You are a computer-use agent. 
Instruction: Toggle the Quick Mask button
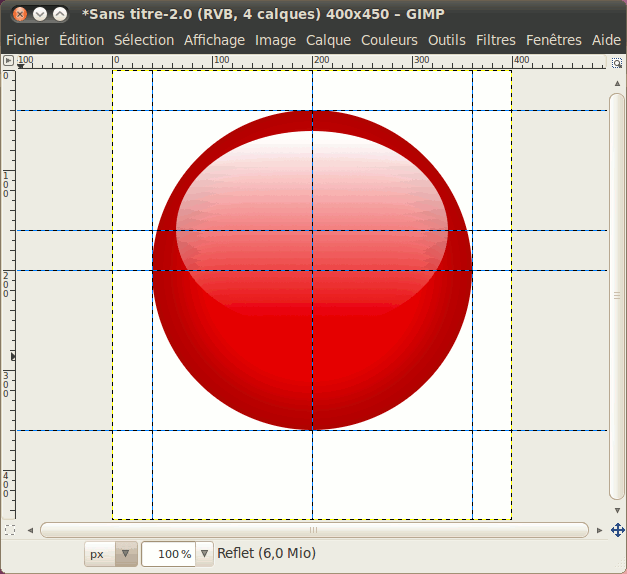tap(9, 529)
